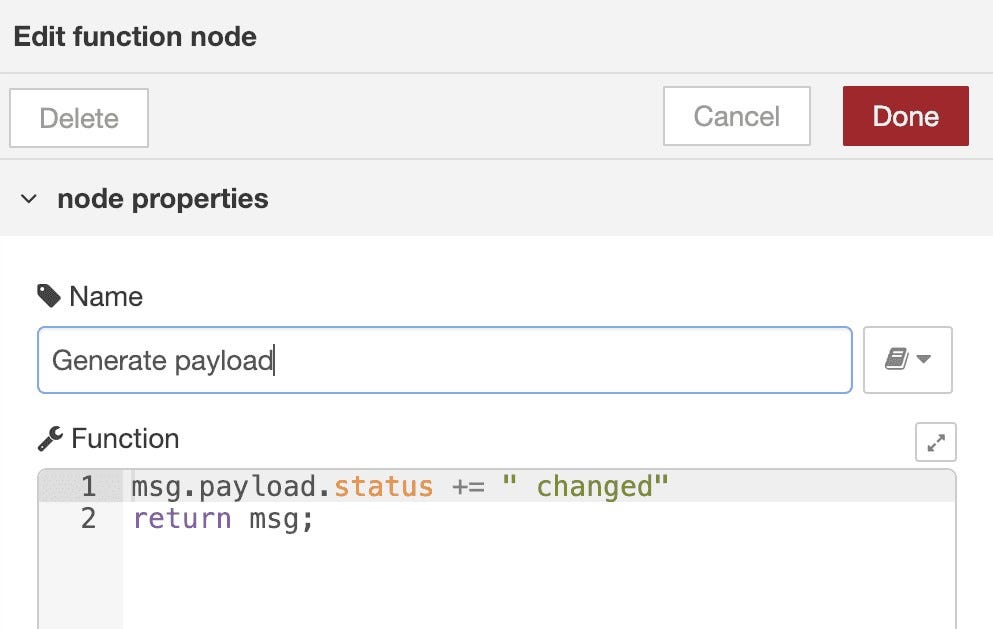Click the Done button
Image resolution: width=993 pixels, height=629 pixels.
coord(905,116)
